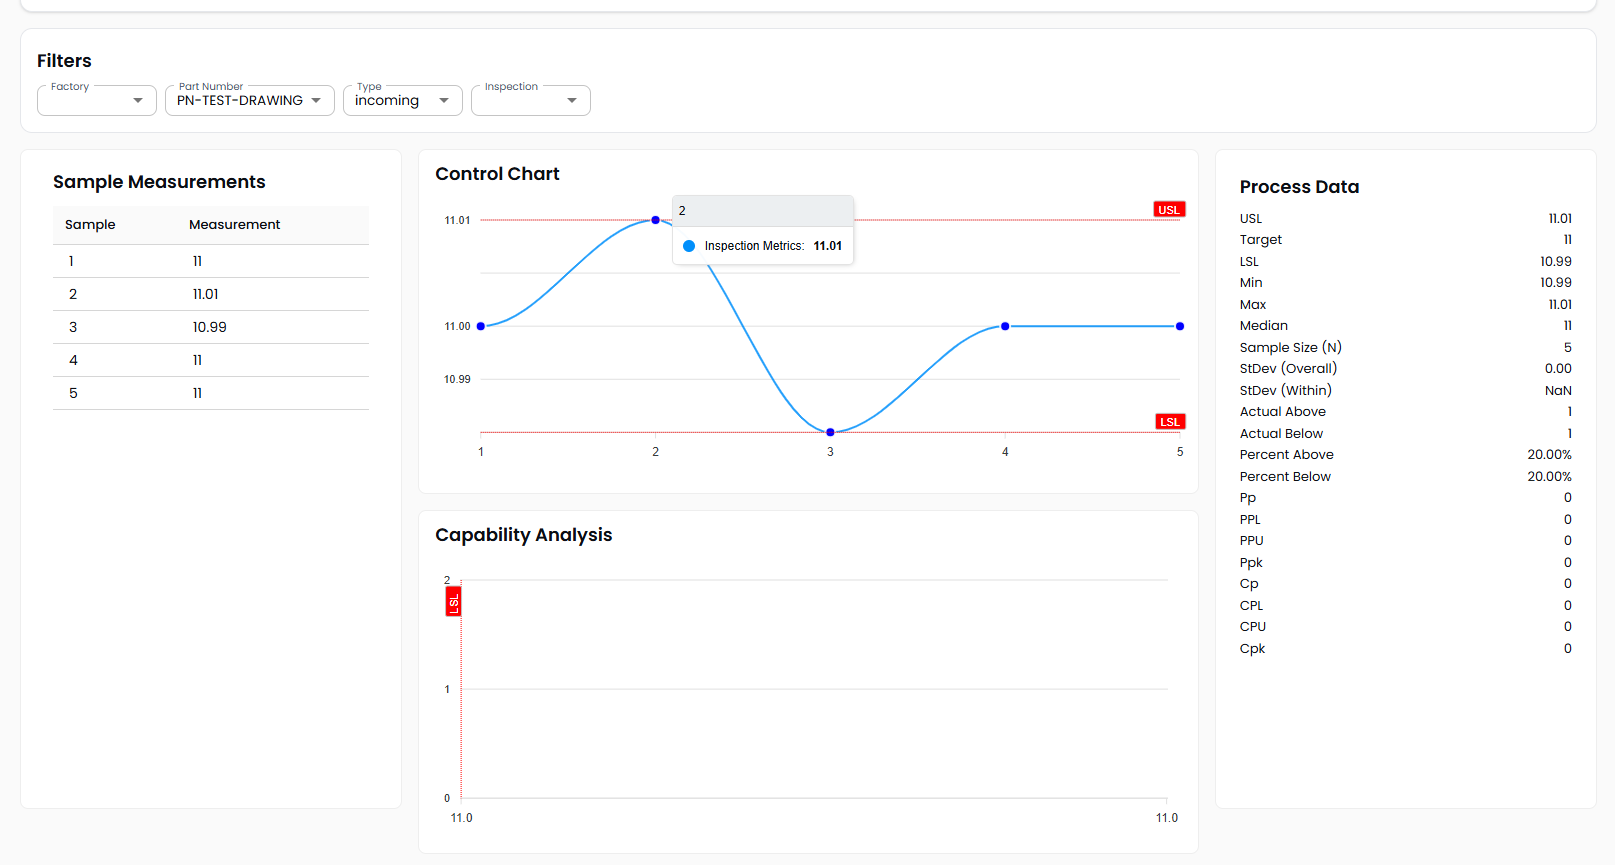Click the StDev (Within) NaN value

(1557, 391)
